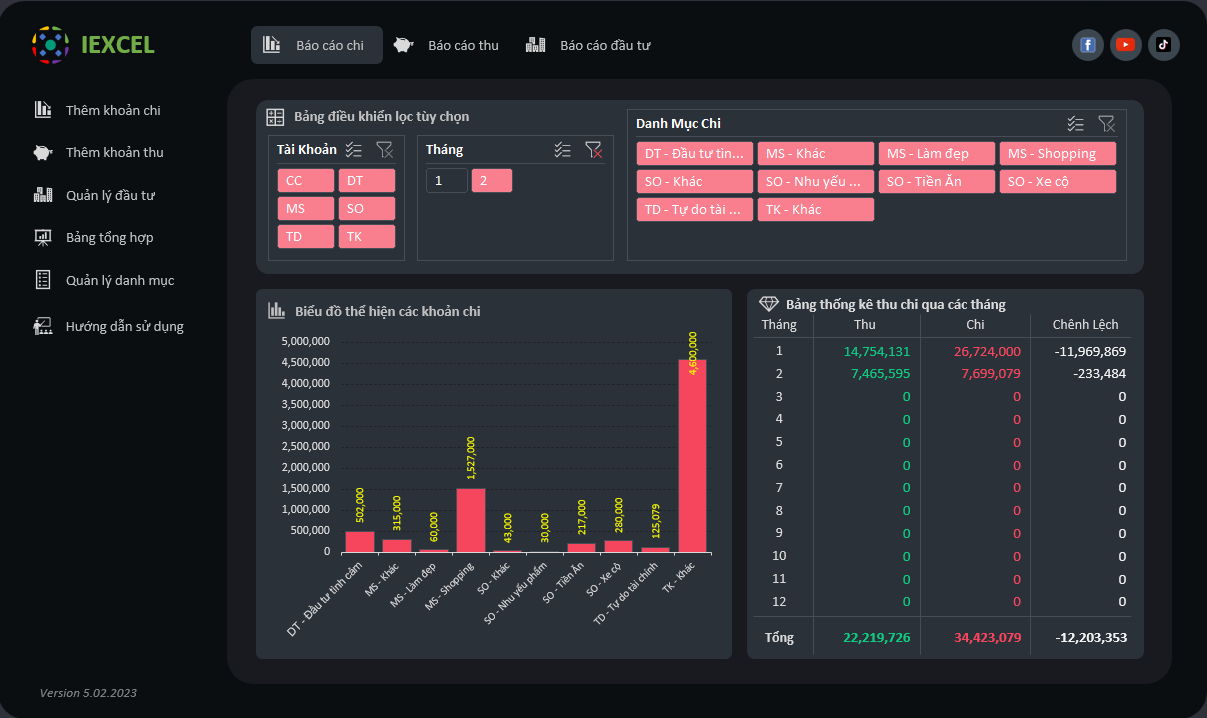Viewport: 1207px width, 718px height.
Task: Toggle the SO account slicer item
Action: point(367,209)
